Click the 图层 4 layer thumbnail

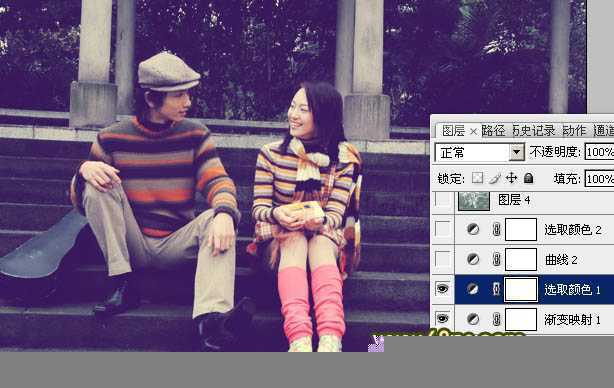click(474, 200)
